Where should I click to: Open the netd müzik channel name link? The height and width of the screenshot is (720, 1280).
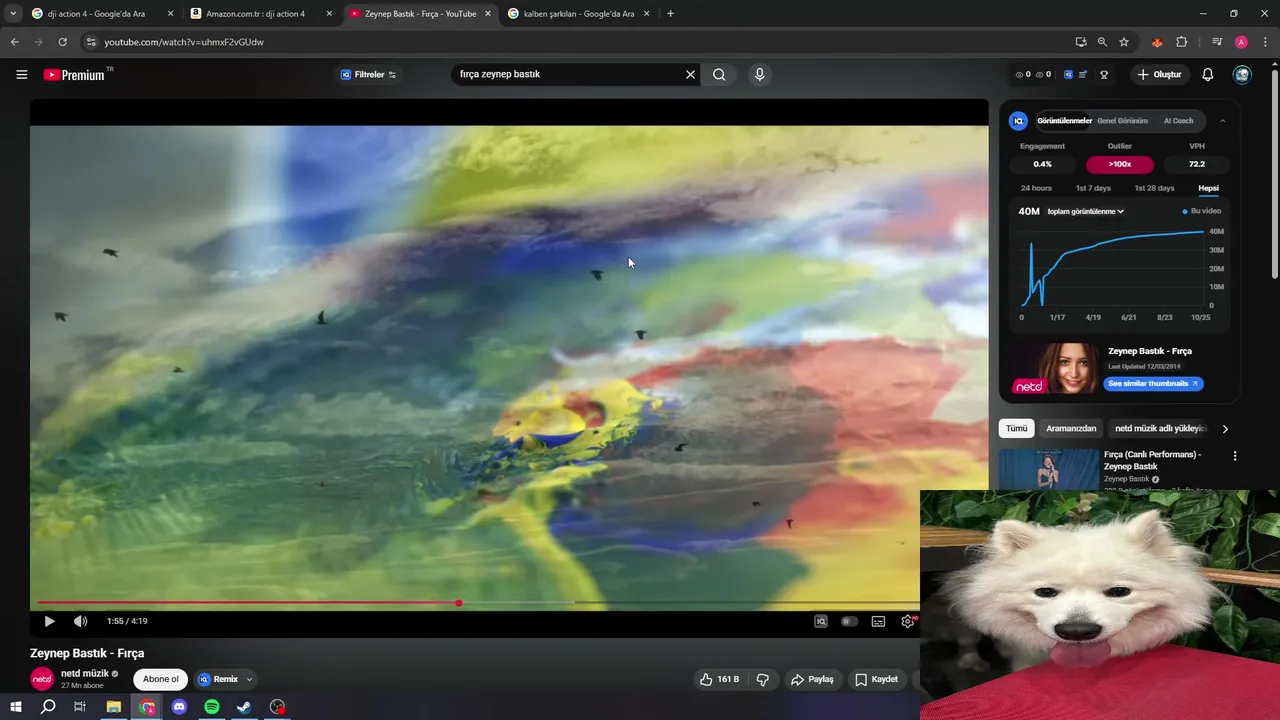(x=85, y=673)
